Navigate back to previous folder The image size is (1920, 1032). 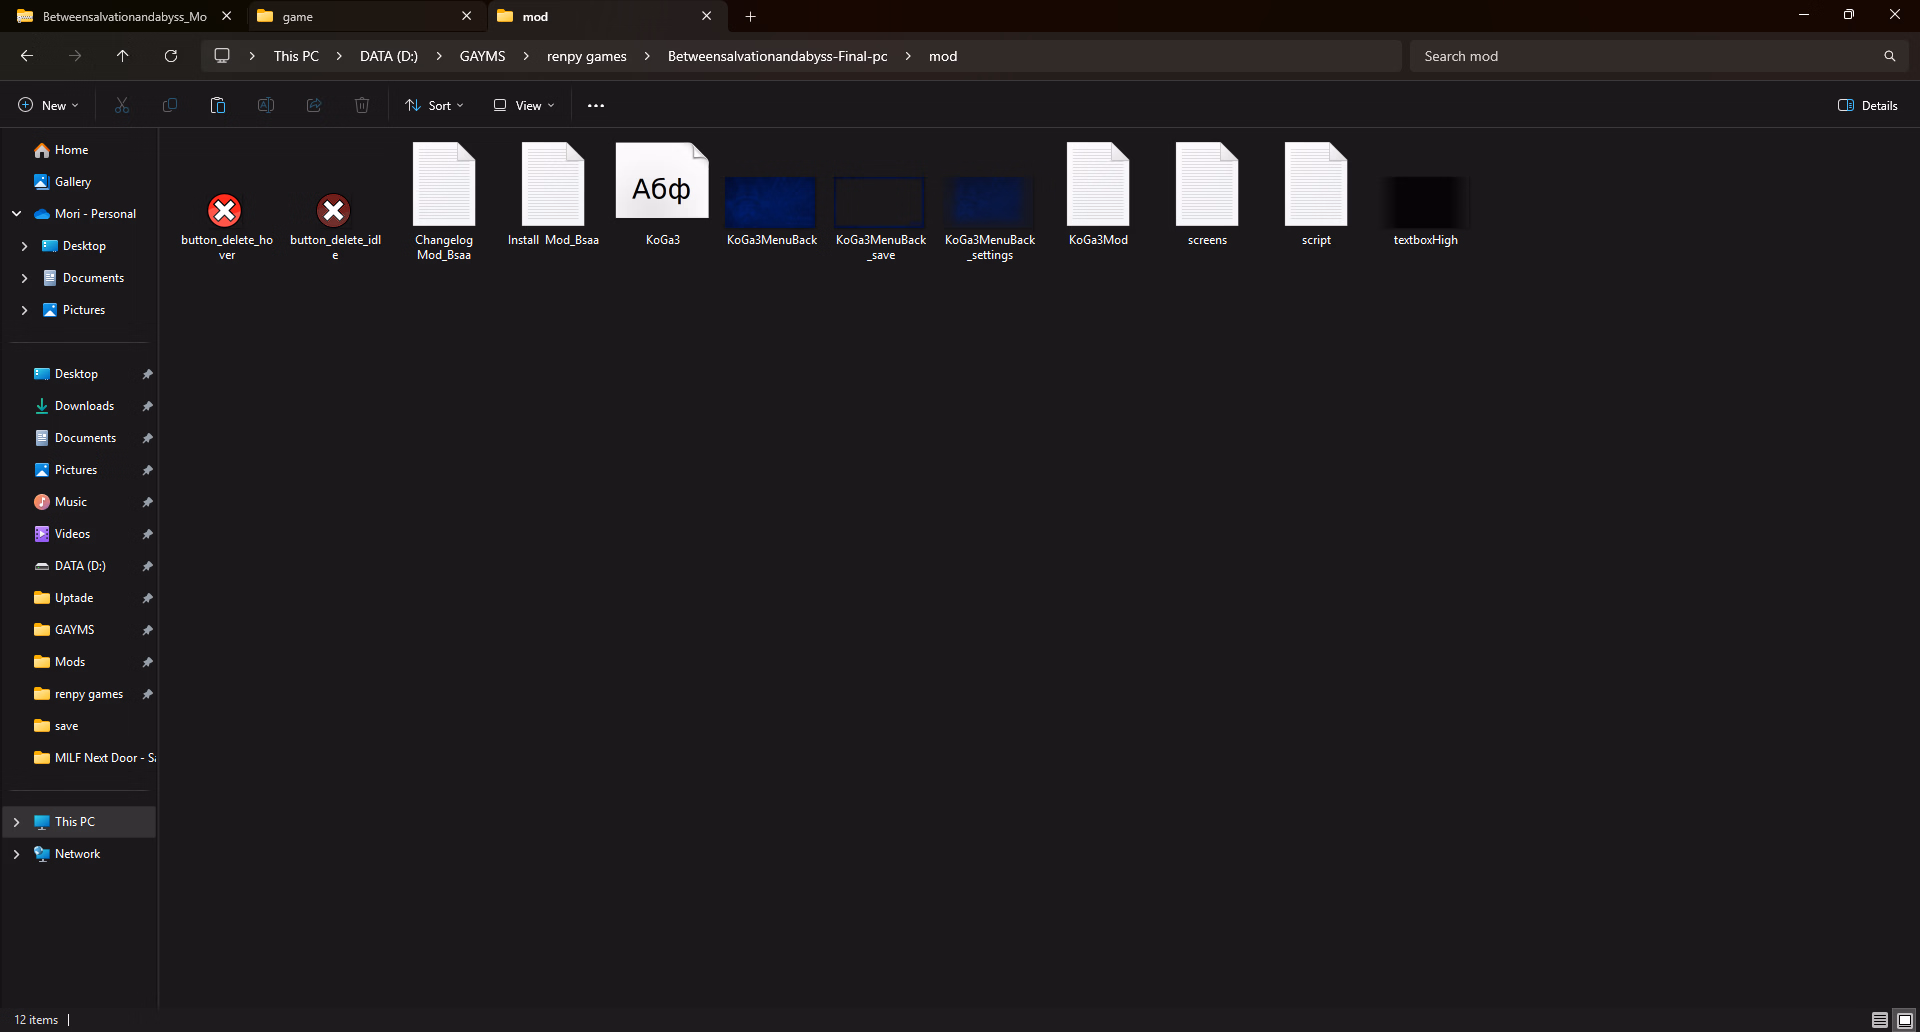point(27,56)
